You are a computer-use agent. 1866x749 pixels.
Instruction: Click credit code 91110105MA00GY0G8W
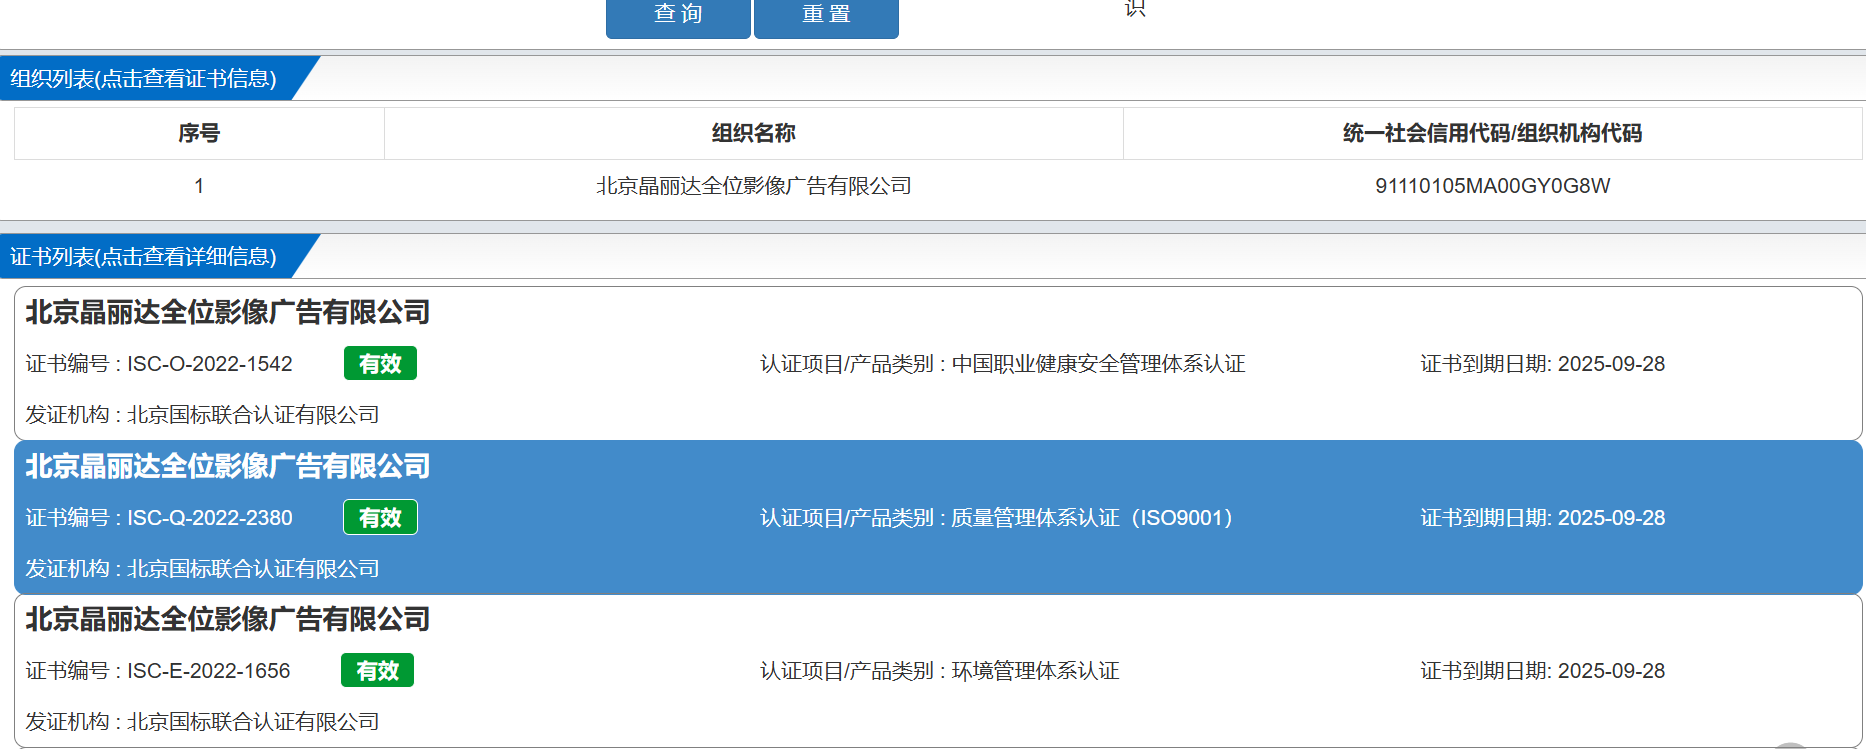click(1492, 186)
